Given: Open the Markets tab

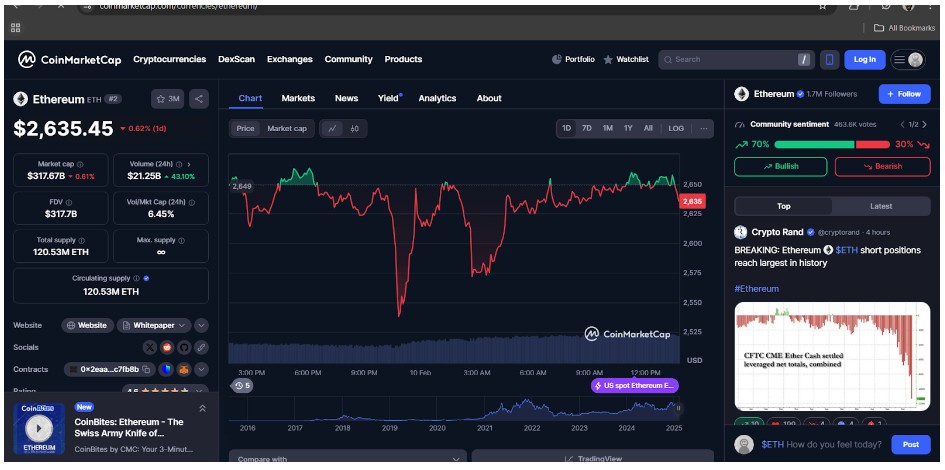Looking at the screenshot, I should pyautogui.click(x=298, y=98).
